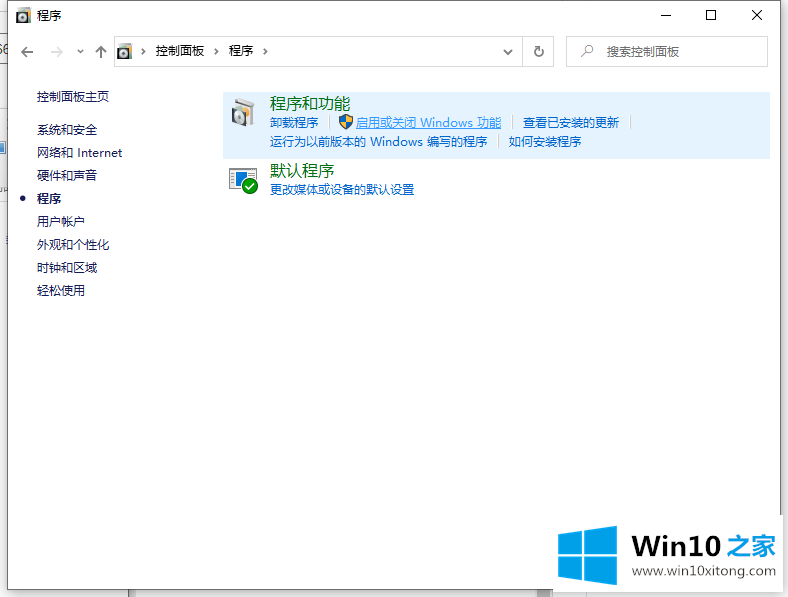Open 启用或关闭 Windows 功能 link
Image resolution: width=788 pixels, height=597 pixels.
[x=428, y=123]
